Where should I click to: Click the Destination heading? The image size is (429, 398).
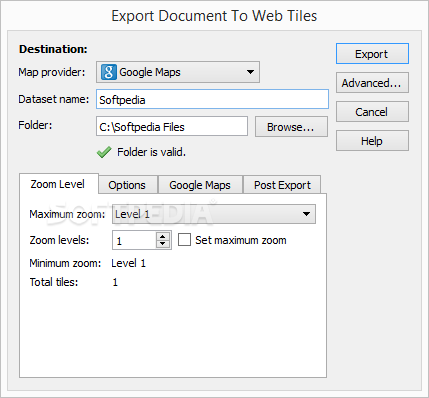coord(53,49)
